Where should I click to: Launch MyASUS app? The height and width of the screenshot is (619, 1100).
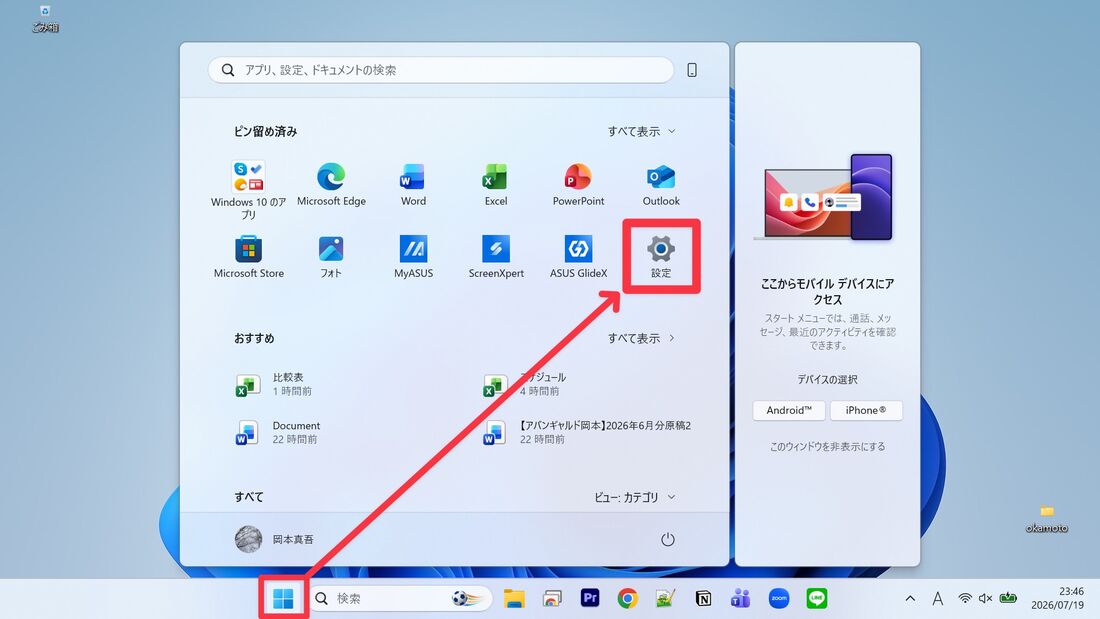tap(413, 257)
